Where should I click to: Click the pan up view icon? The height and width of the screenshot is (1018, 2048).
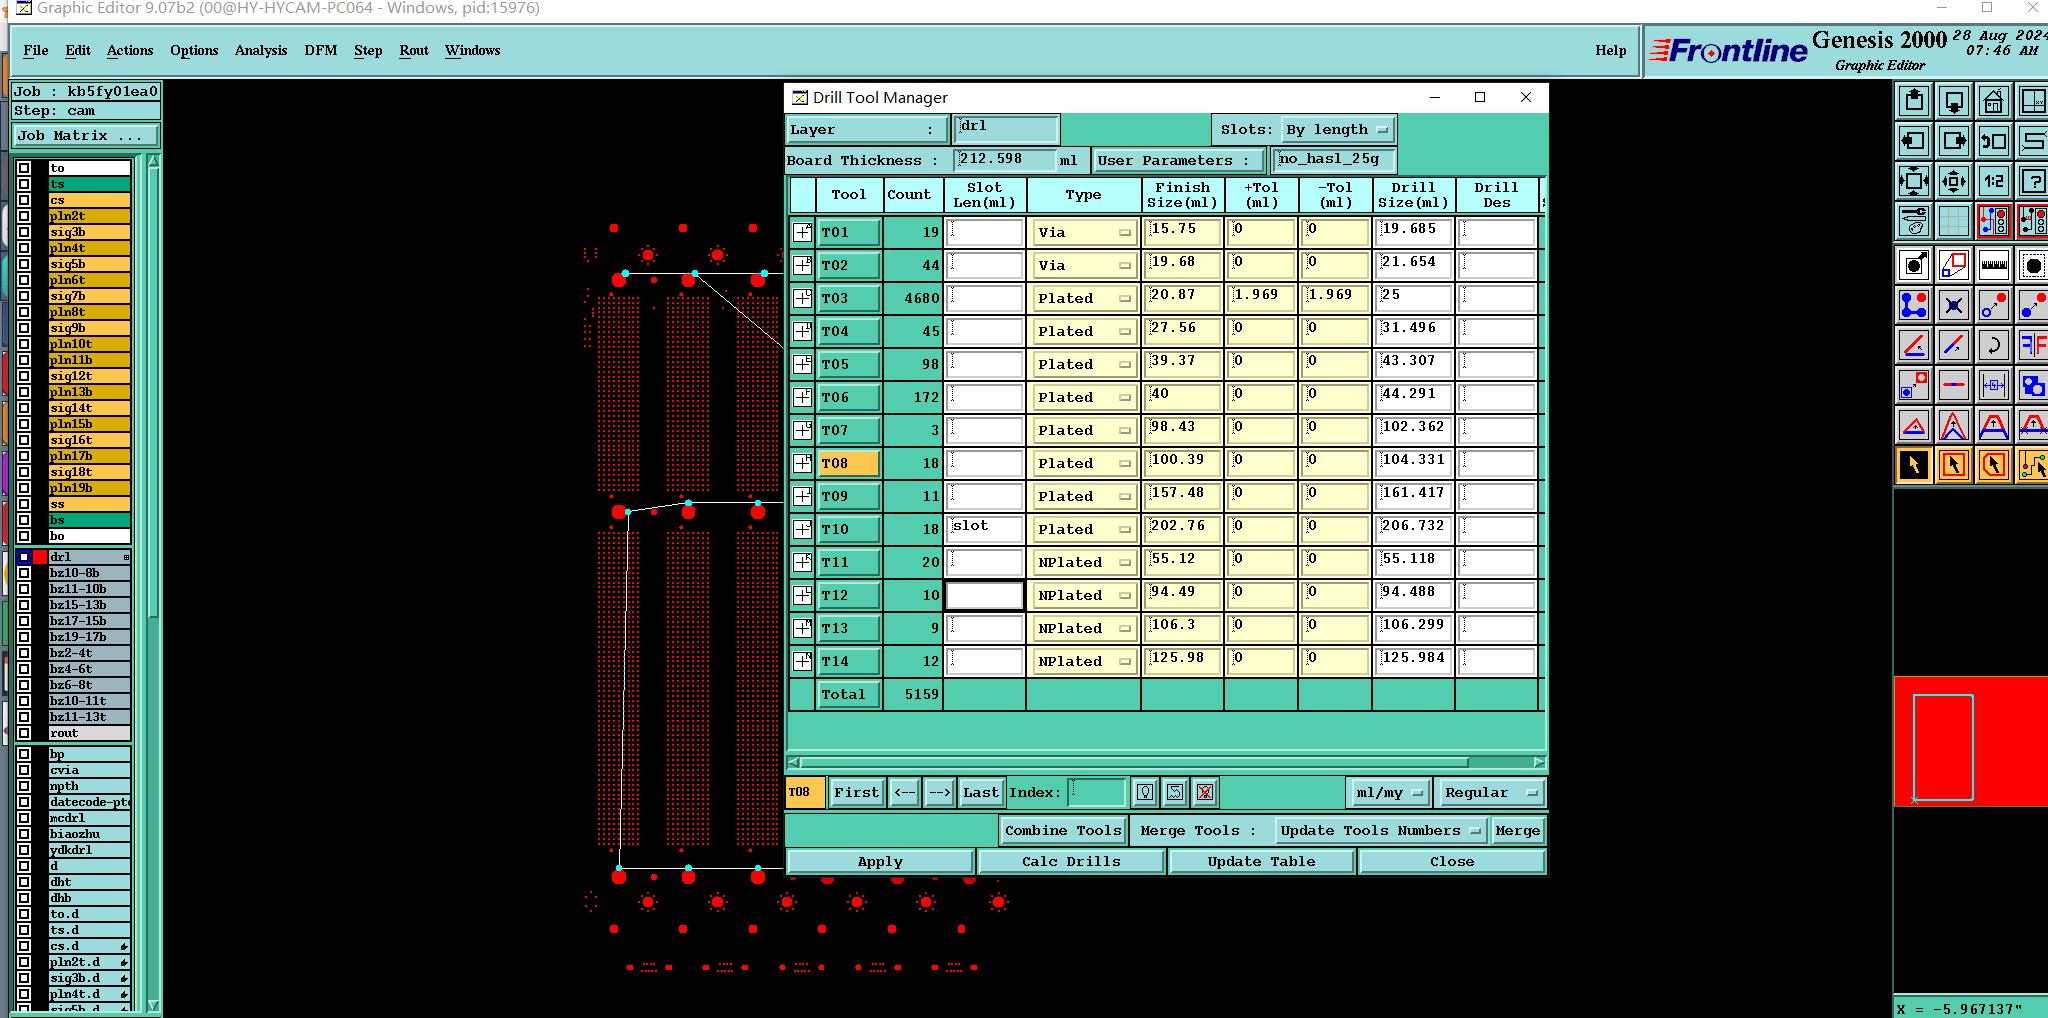(1914, 101)
